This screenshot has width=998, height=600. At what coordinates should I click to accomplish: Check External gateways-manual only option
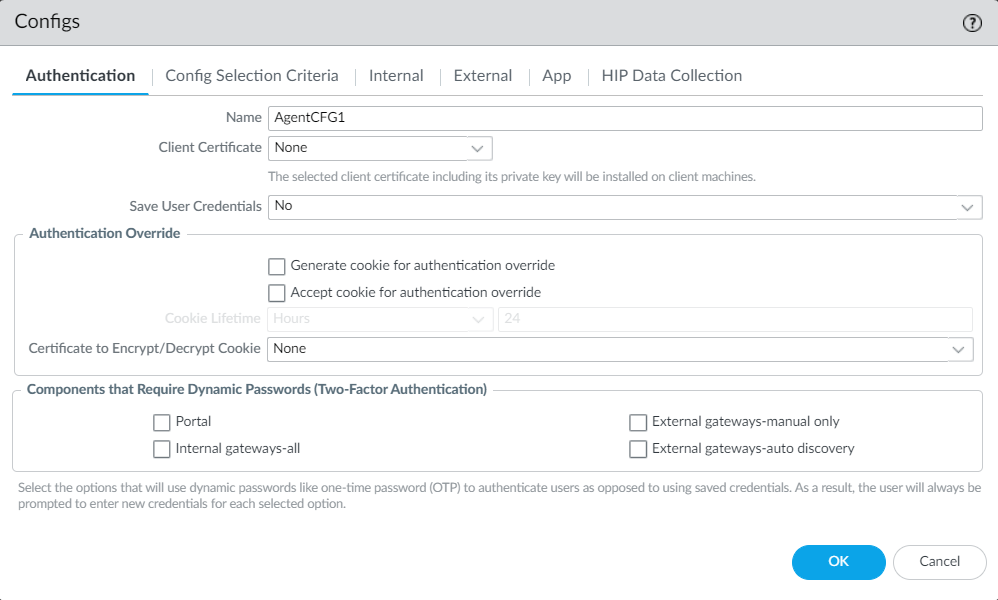[638, 422]
